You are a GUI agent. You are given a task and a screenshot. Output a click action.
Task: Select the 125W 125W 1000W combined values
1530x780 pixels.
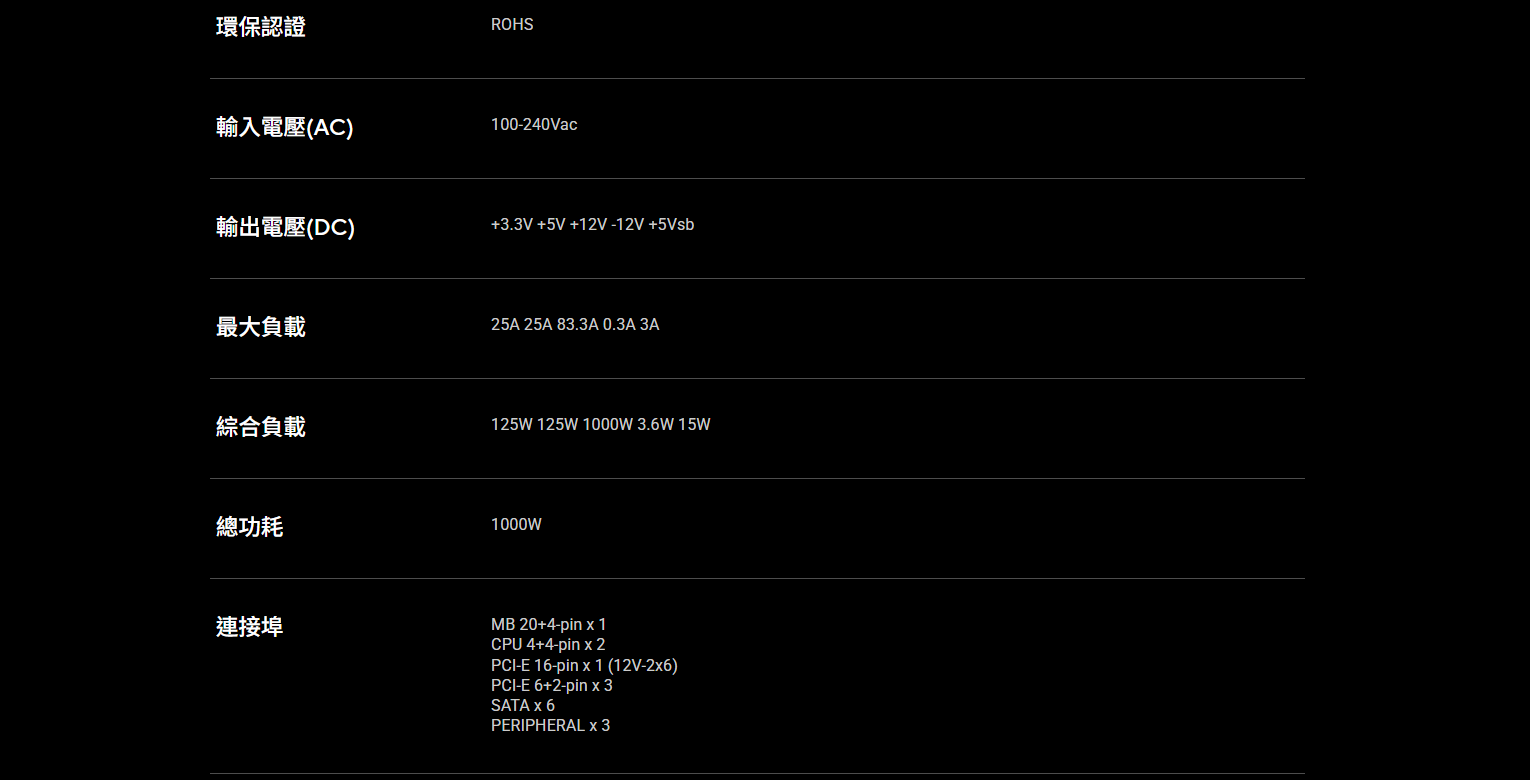562,425
